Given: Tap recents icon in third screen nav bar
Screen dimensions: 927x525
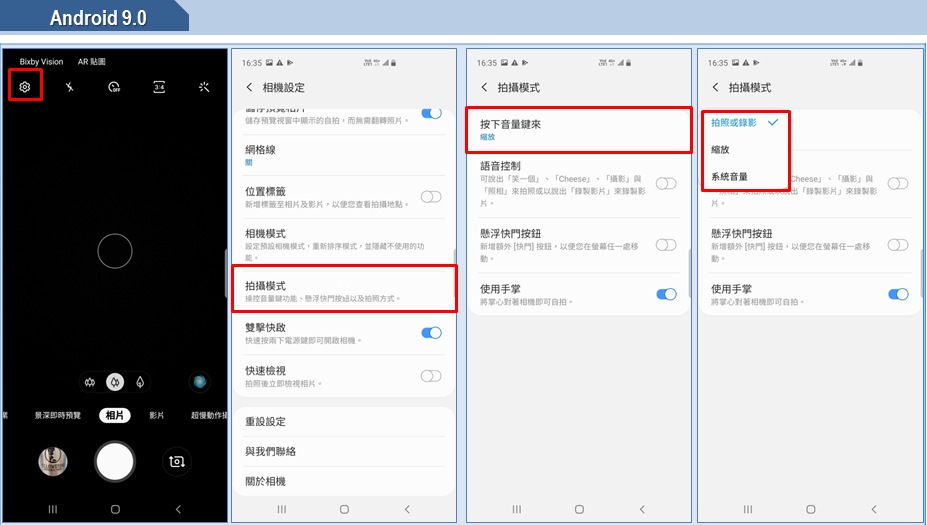Looking at the screenshot, I should pyautogui.click(x=517, y=509).
